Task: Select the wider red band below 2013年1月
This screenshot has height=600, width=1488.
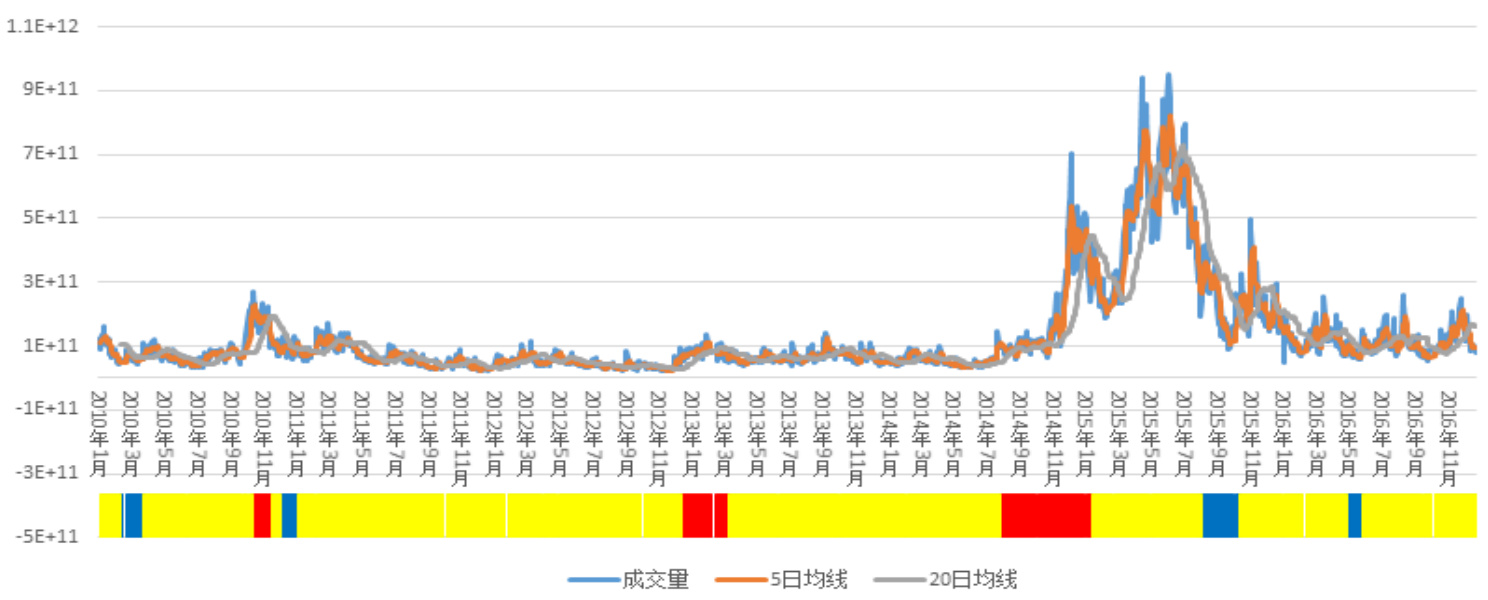Action: pyautogui.click(x=697, y=515)
